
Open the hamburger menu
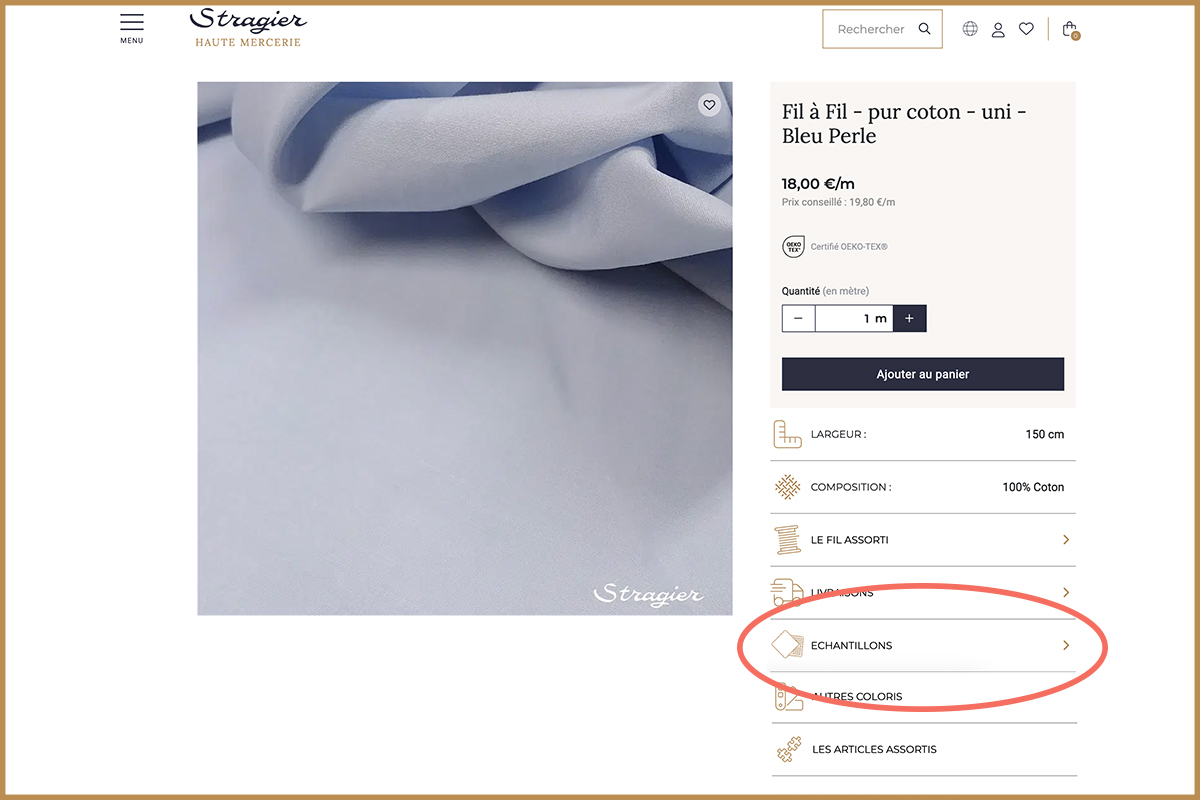pos(131,27)
